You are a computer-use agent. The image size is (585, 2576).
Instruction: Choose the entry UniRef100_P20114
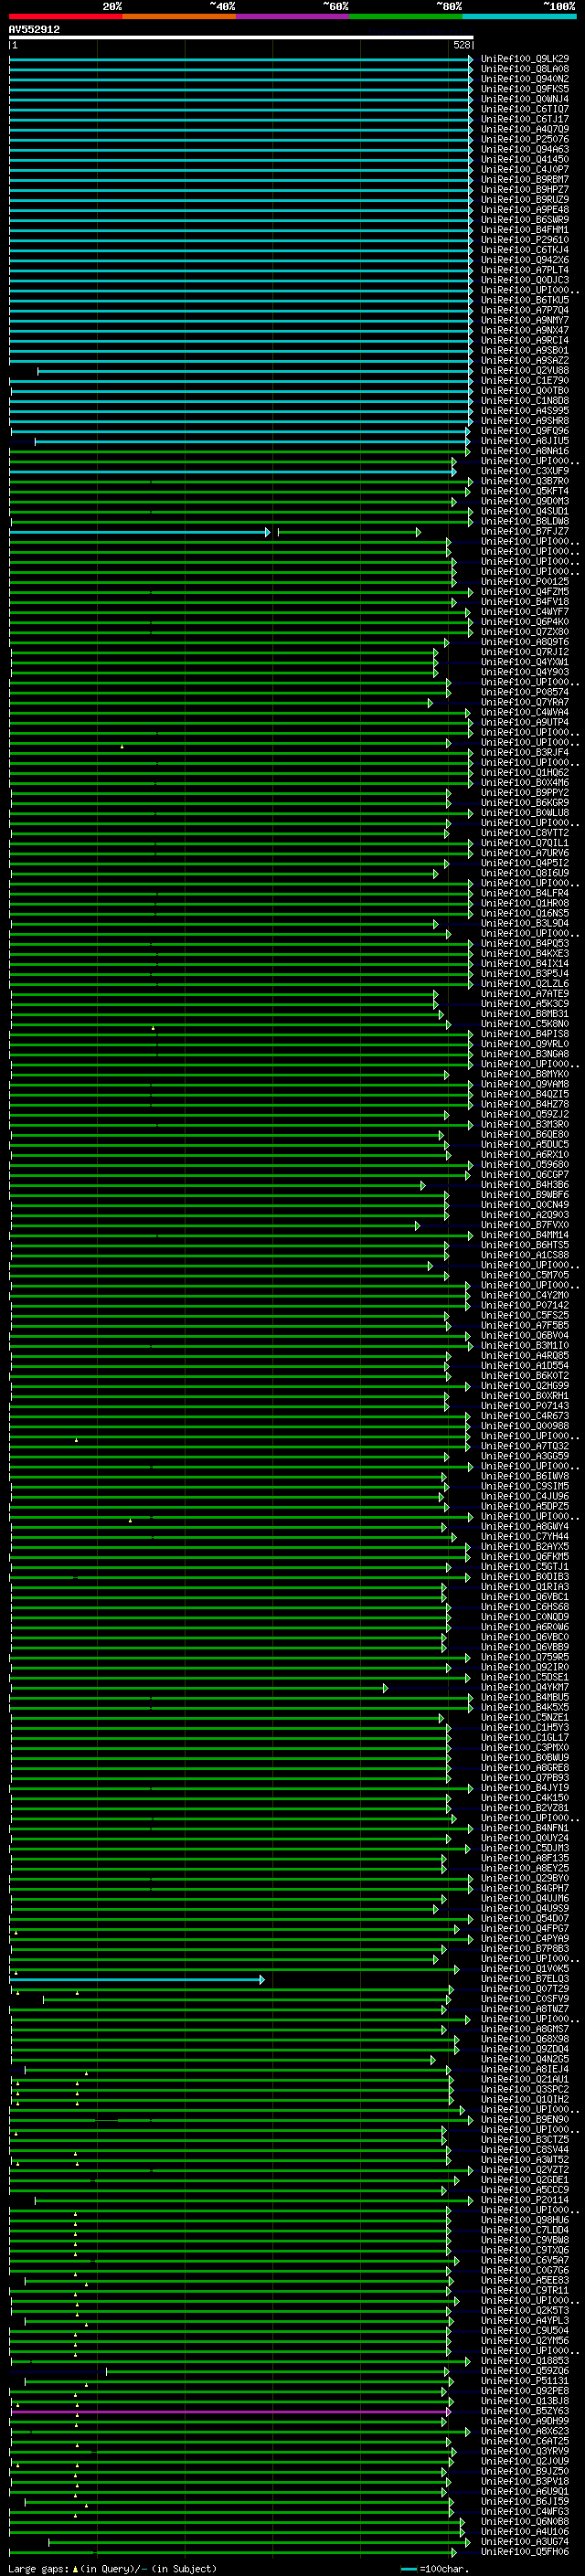click(525, 2200)
